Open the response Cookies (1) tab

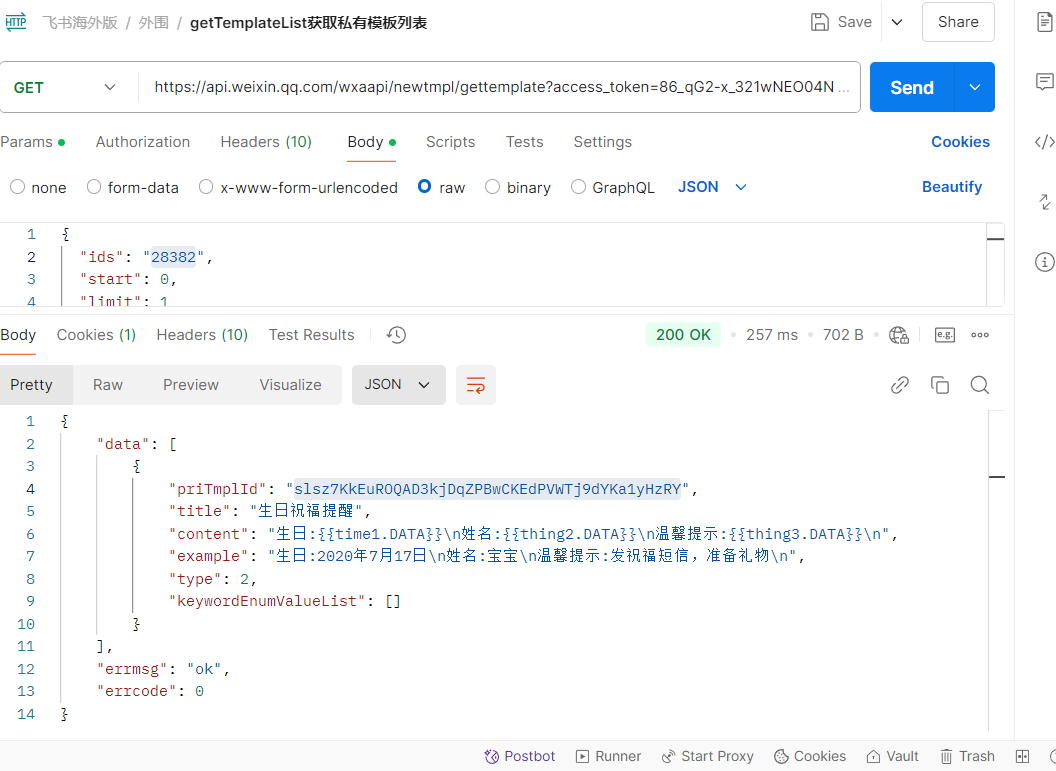[x=96, y=335]
